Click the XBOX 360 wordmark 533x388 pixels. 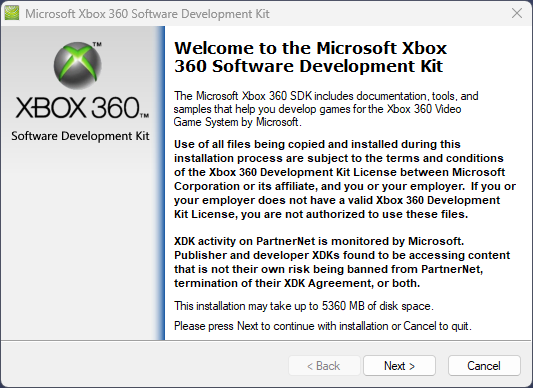82,108
